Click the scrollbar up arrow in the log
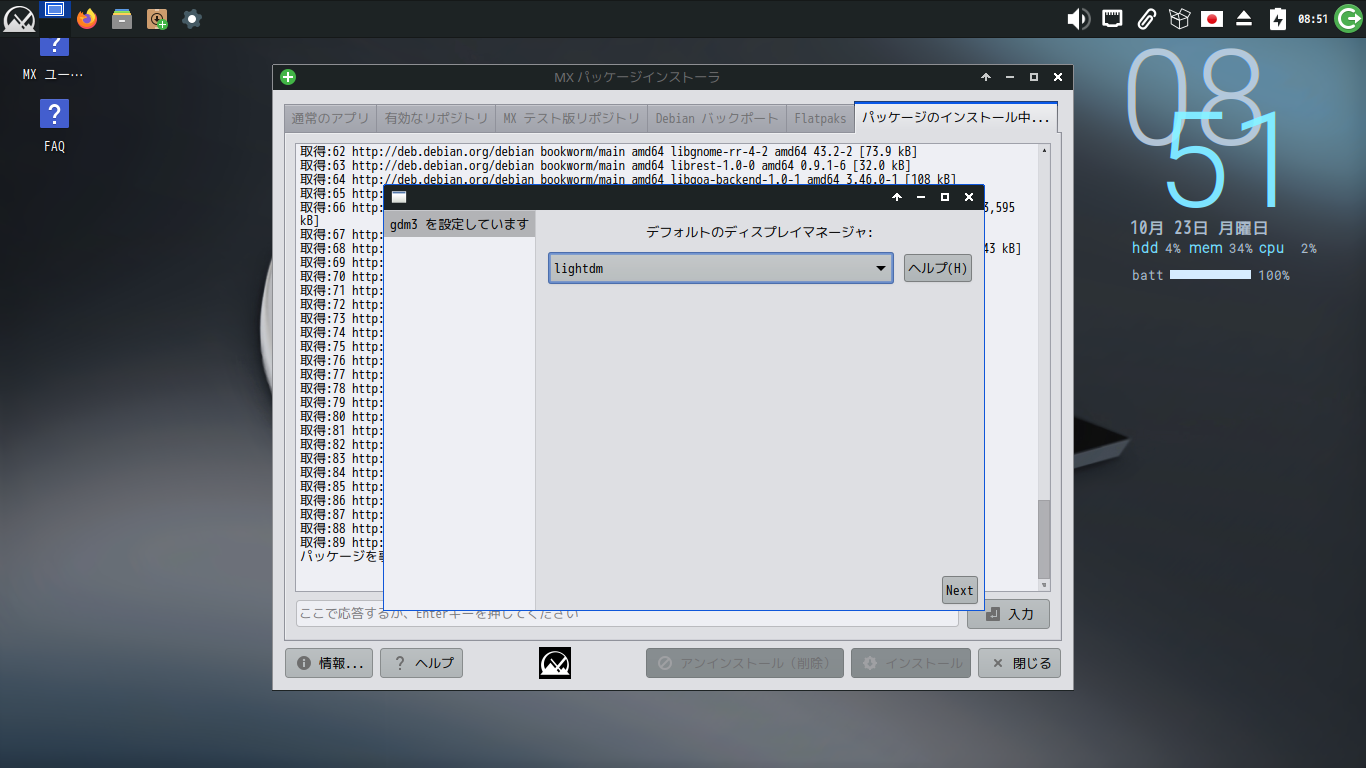 [x=1044, y=150]
